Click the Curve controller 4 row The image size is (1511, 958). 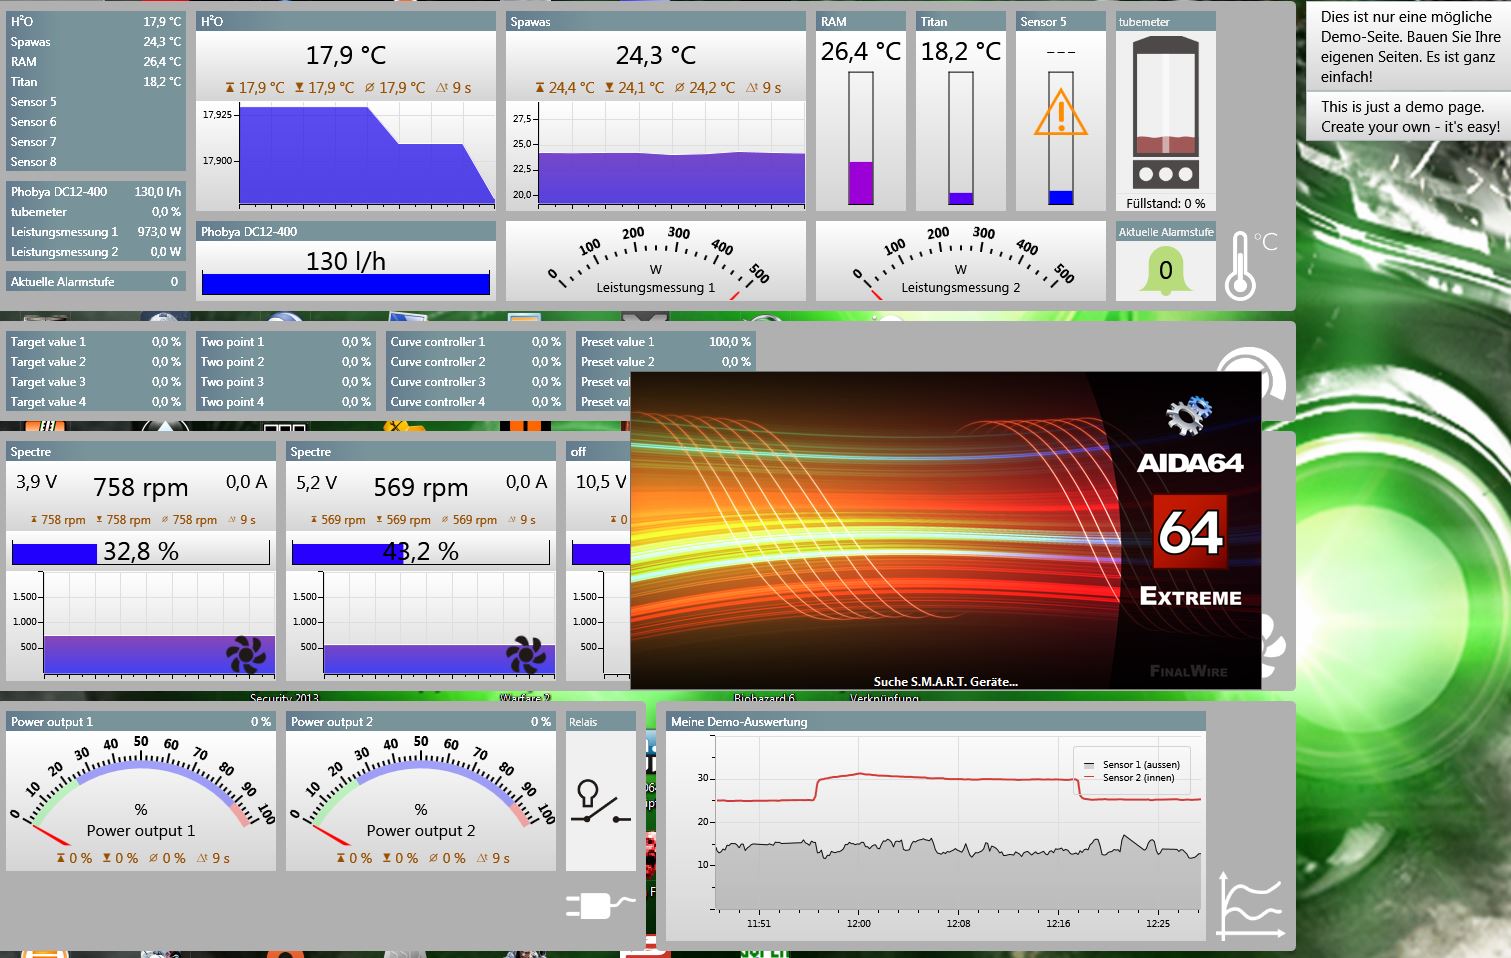pos(476,401)
